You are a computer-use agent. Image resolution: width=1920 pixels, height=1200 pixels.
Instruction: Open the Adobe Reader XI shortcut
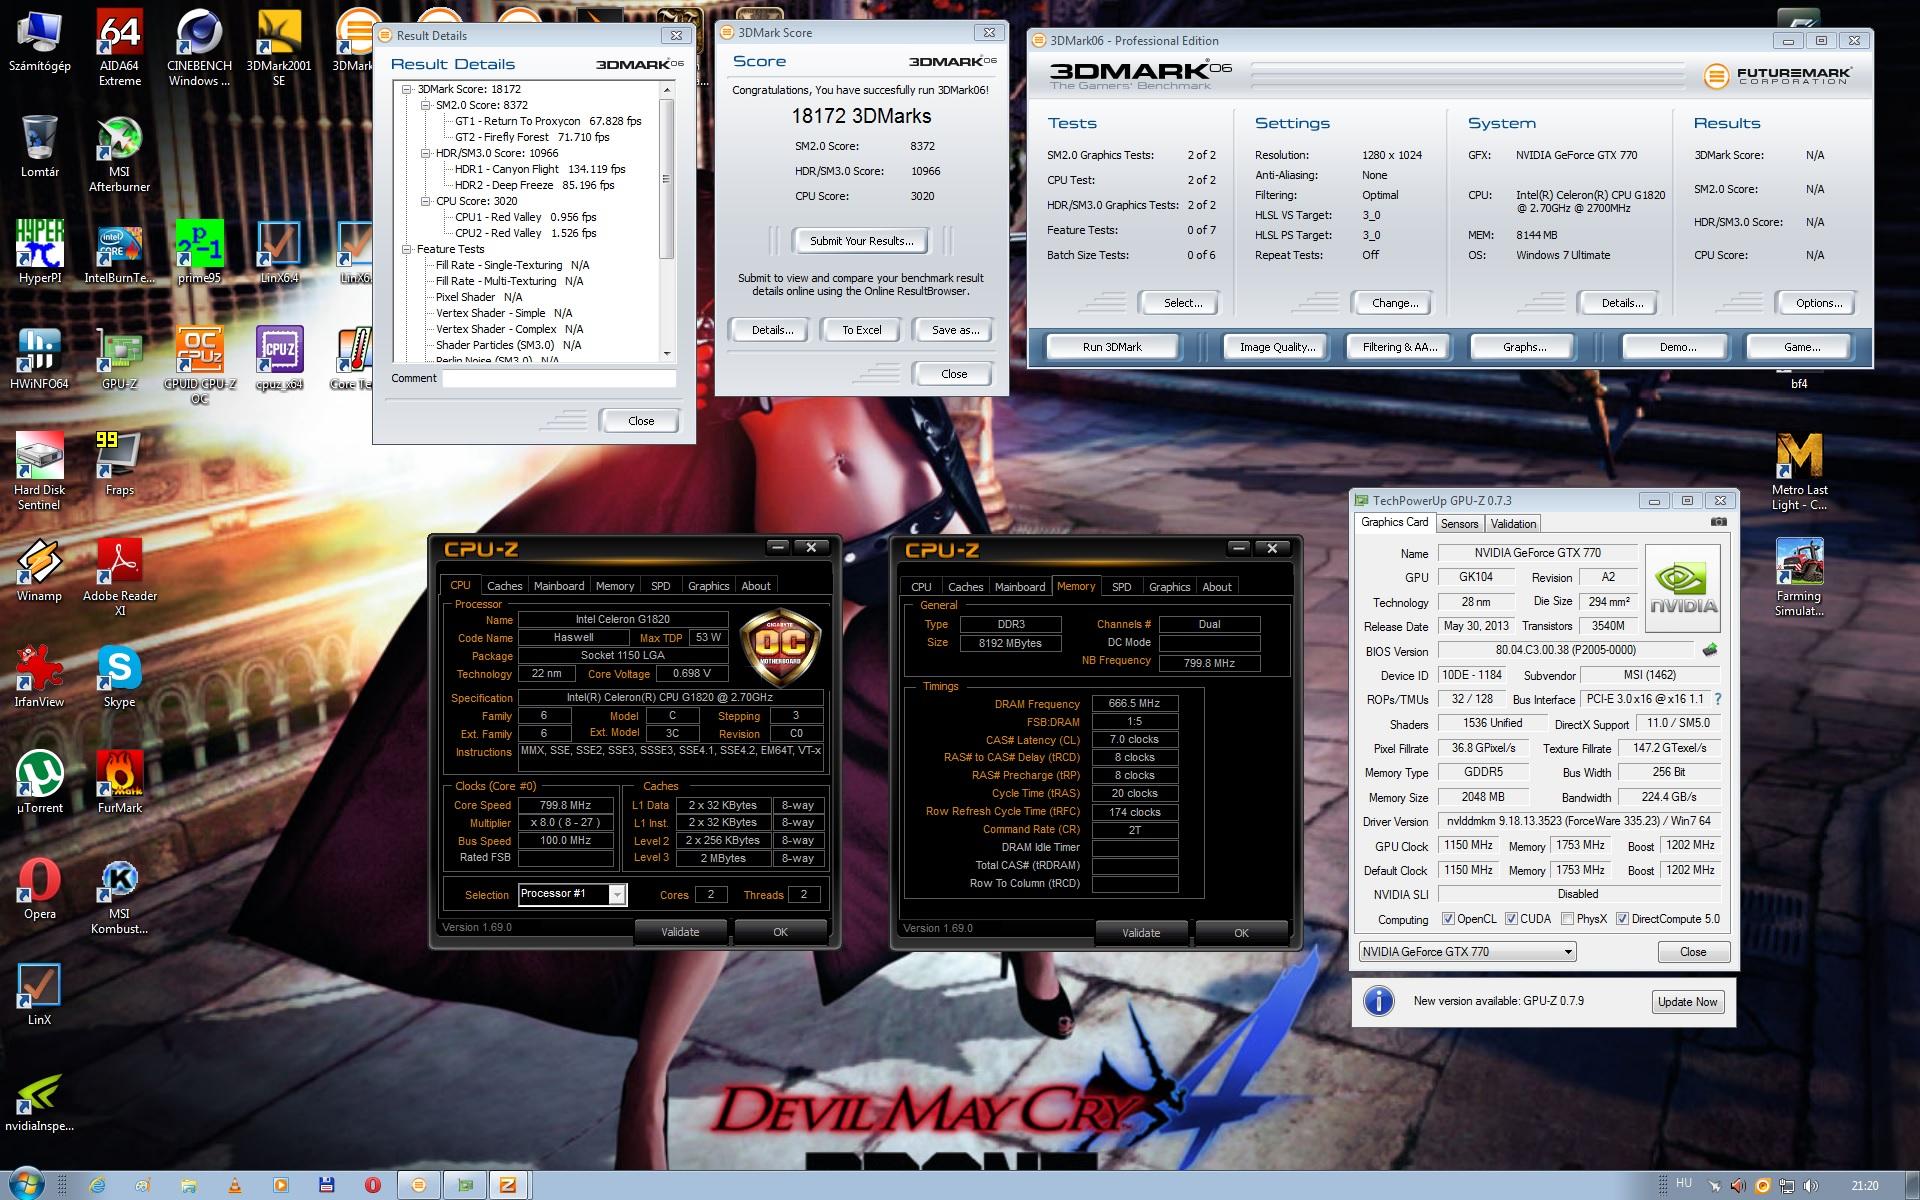pos(119,578)
